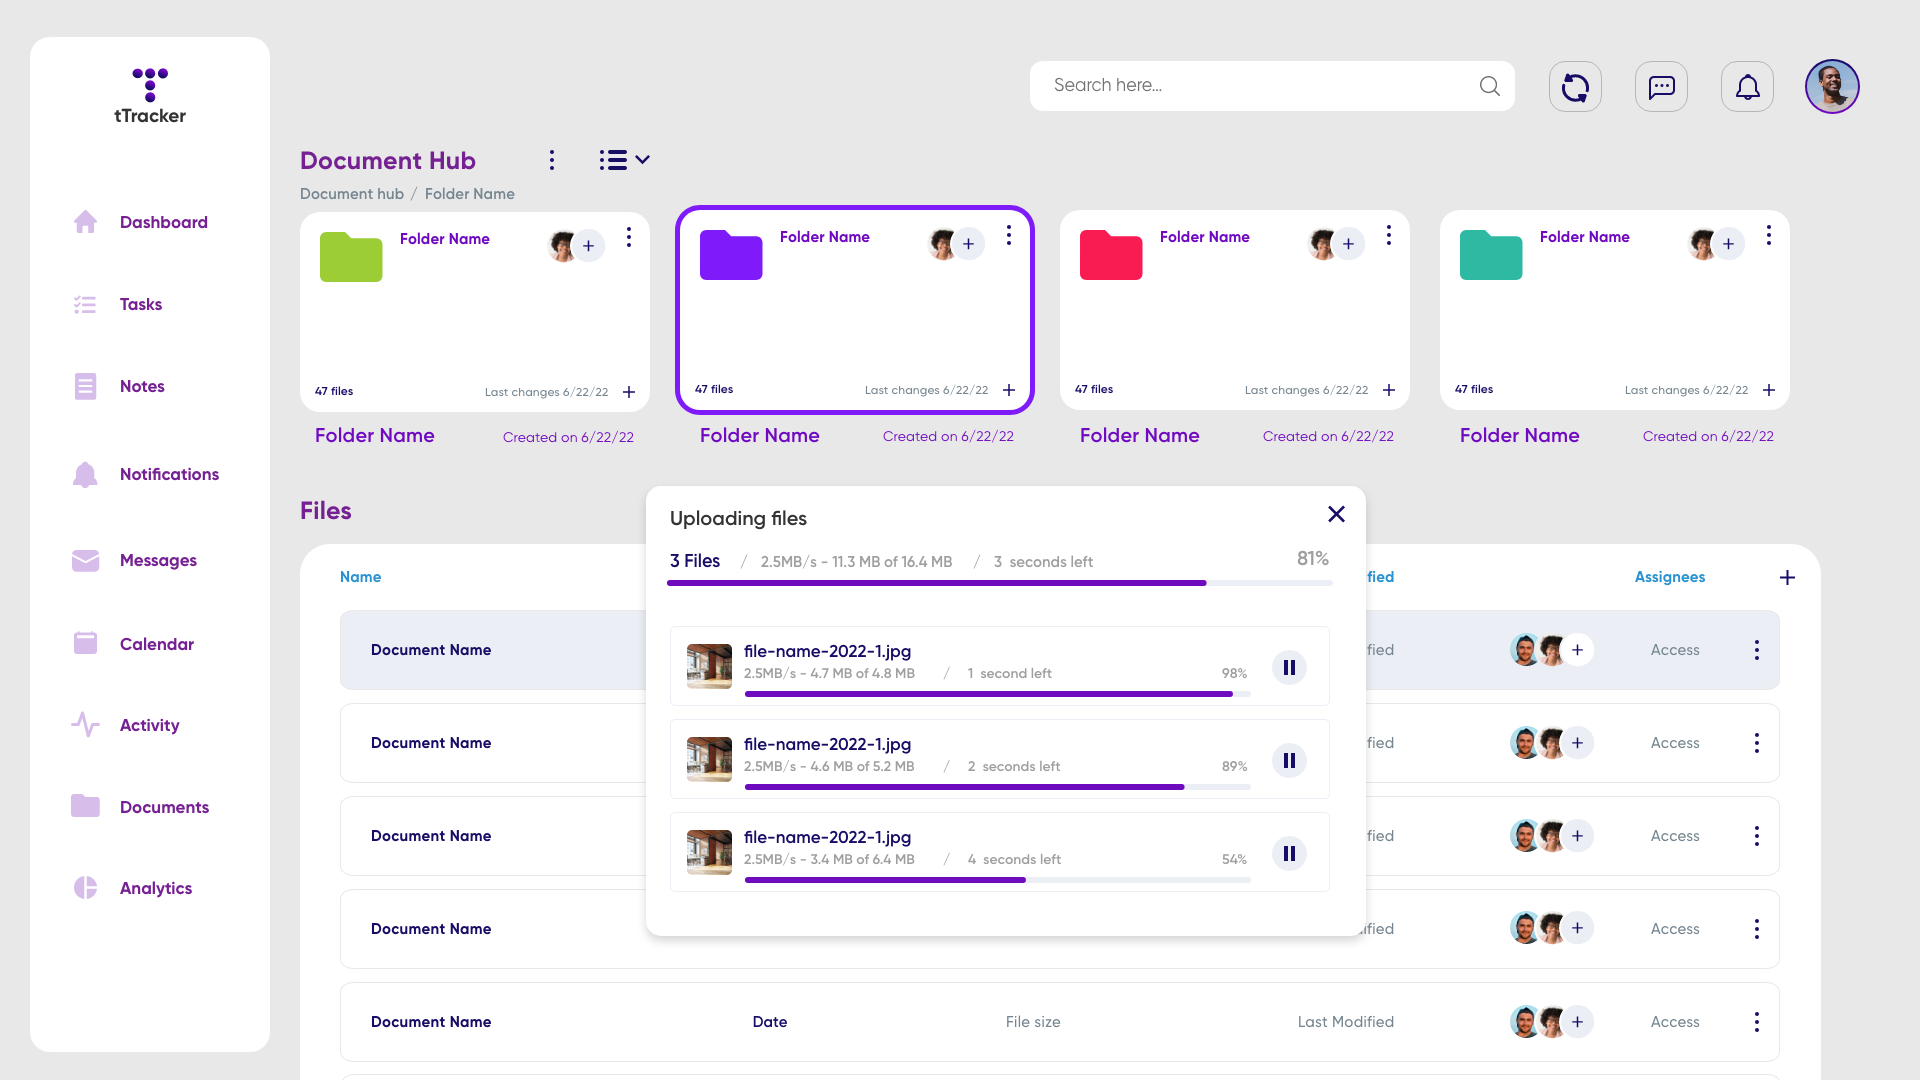This screenshot has height=1080, width=1920.
Task: Click plus icon beside Assignees column
Action: [1787, 577]
